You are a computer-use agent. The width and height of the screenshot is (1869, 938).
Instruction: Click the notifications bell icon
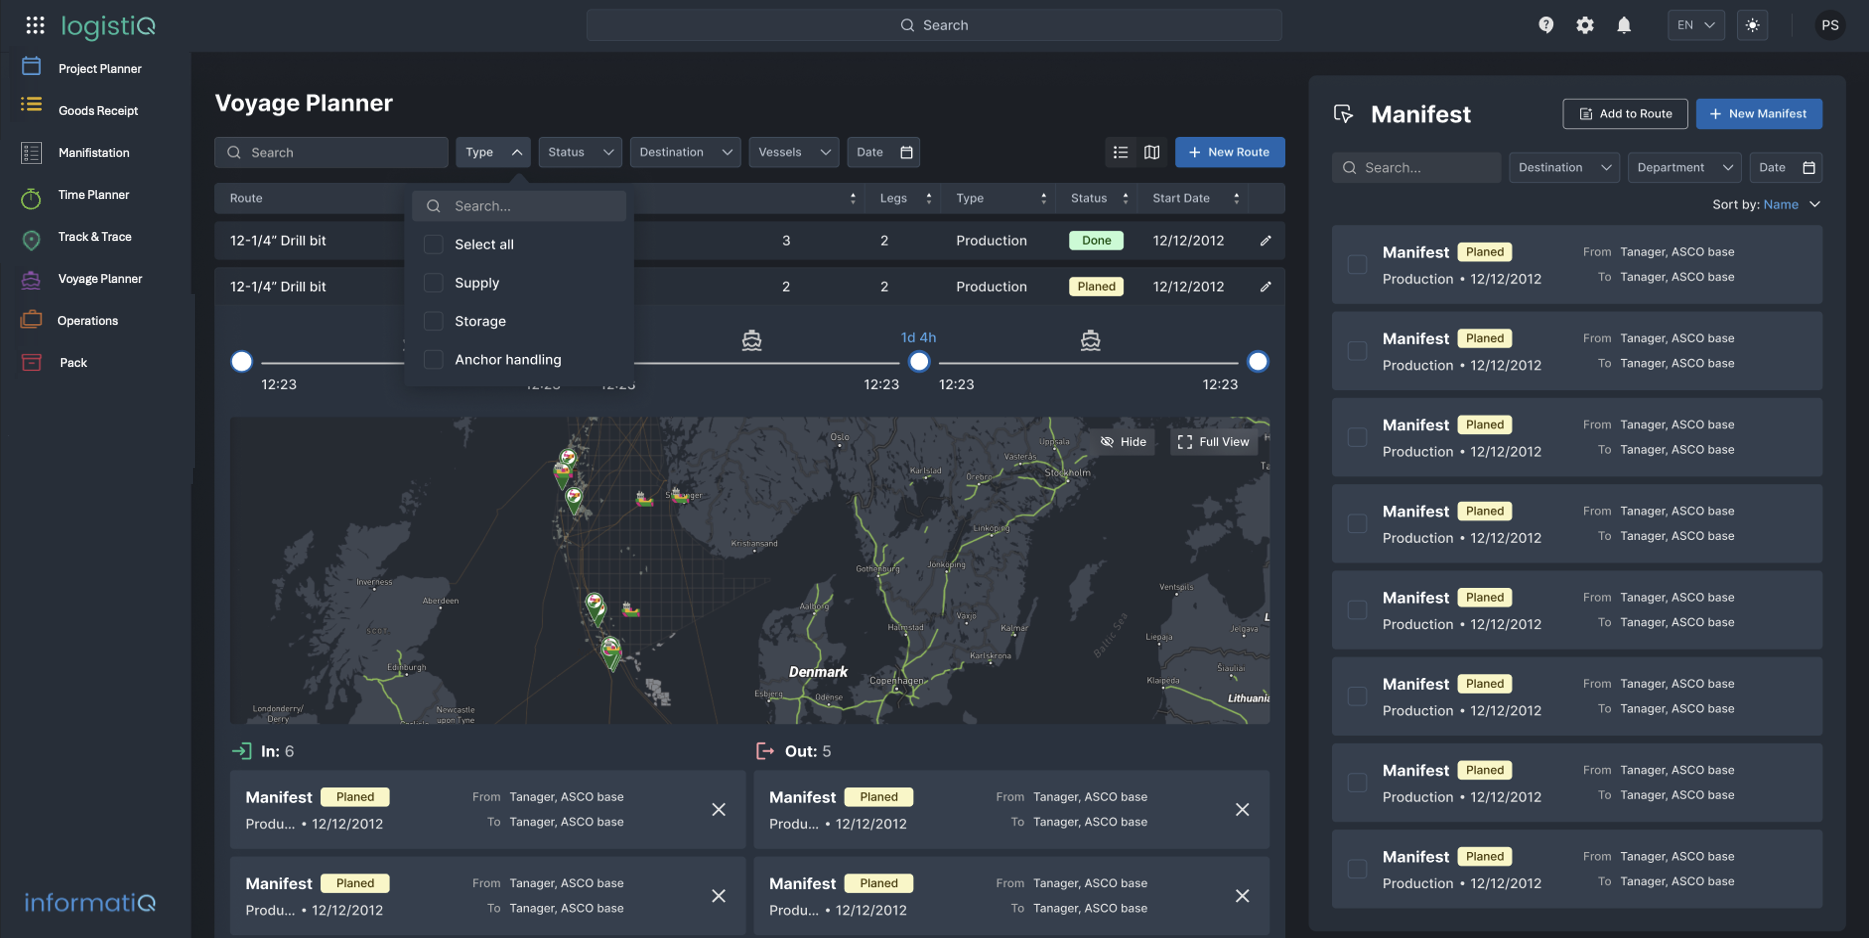(x=1624, y=25)
